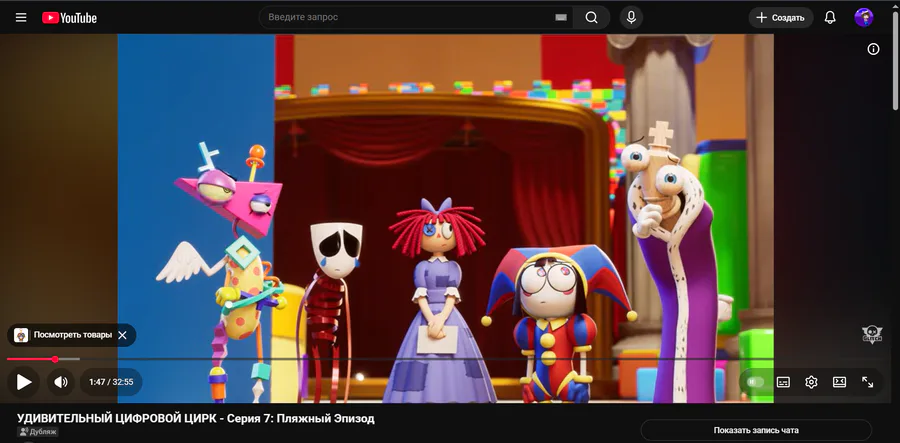Click the video title text

pos(195,418)
